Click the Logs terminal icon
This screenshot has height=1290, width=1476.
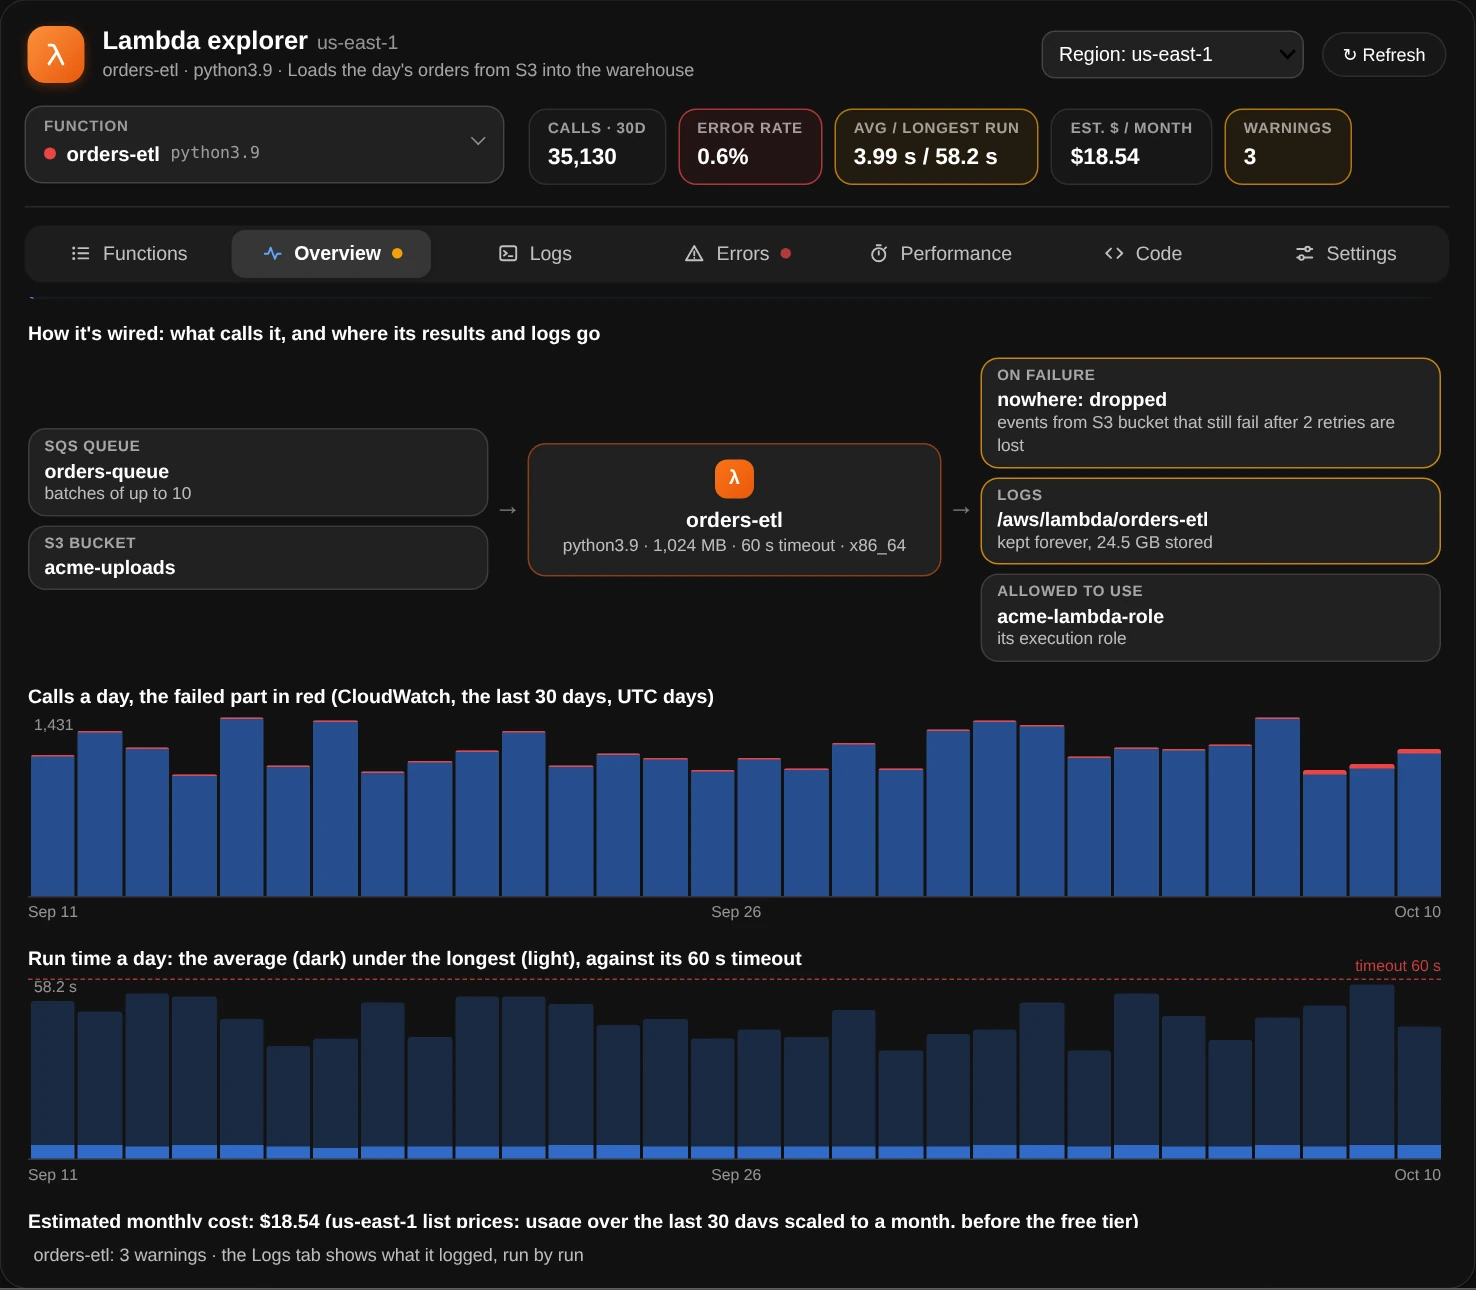pos(508,254)
